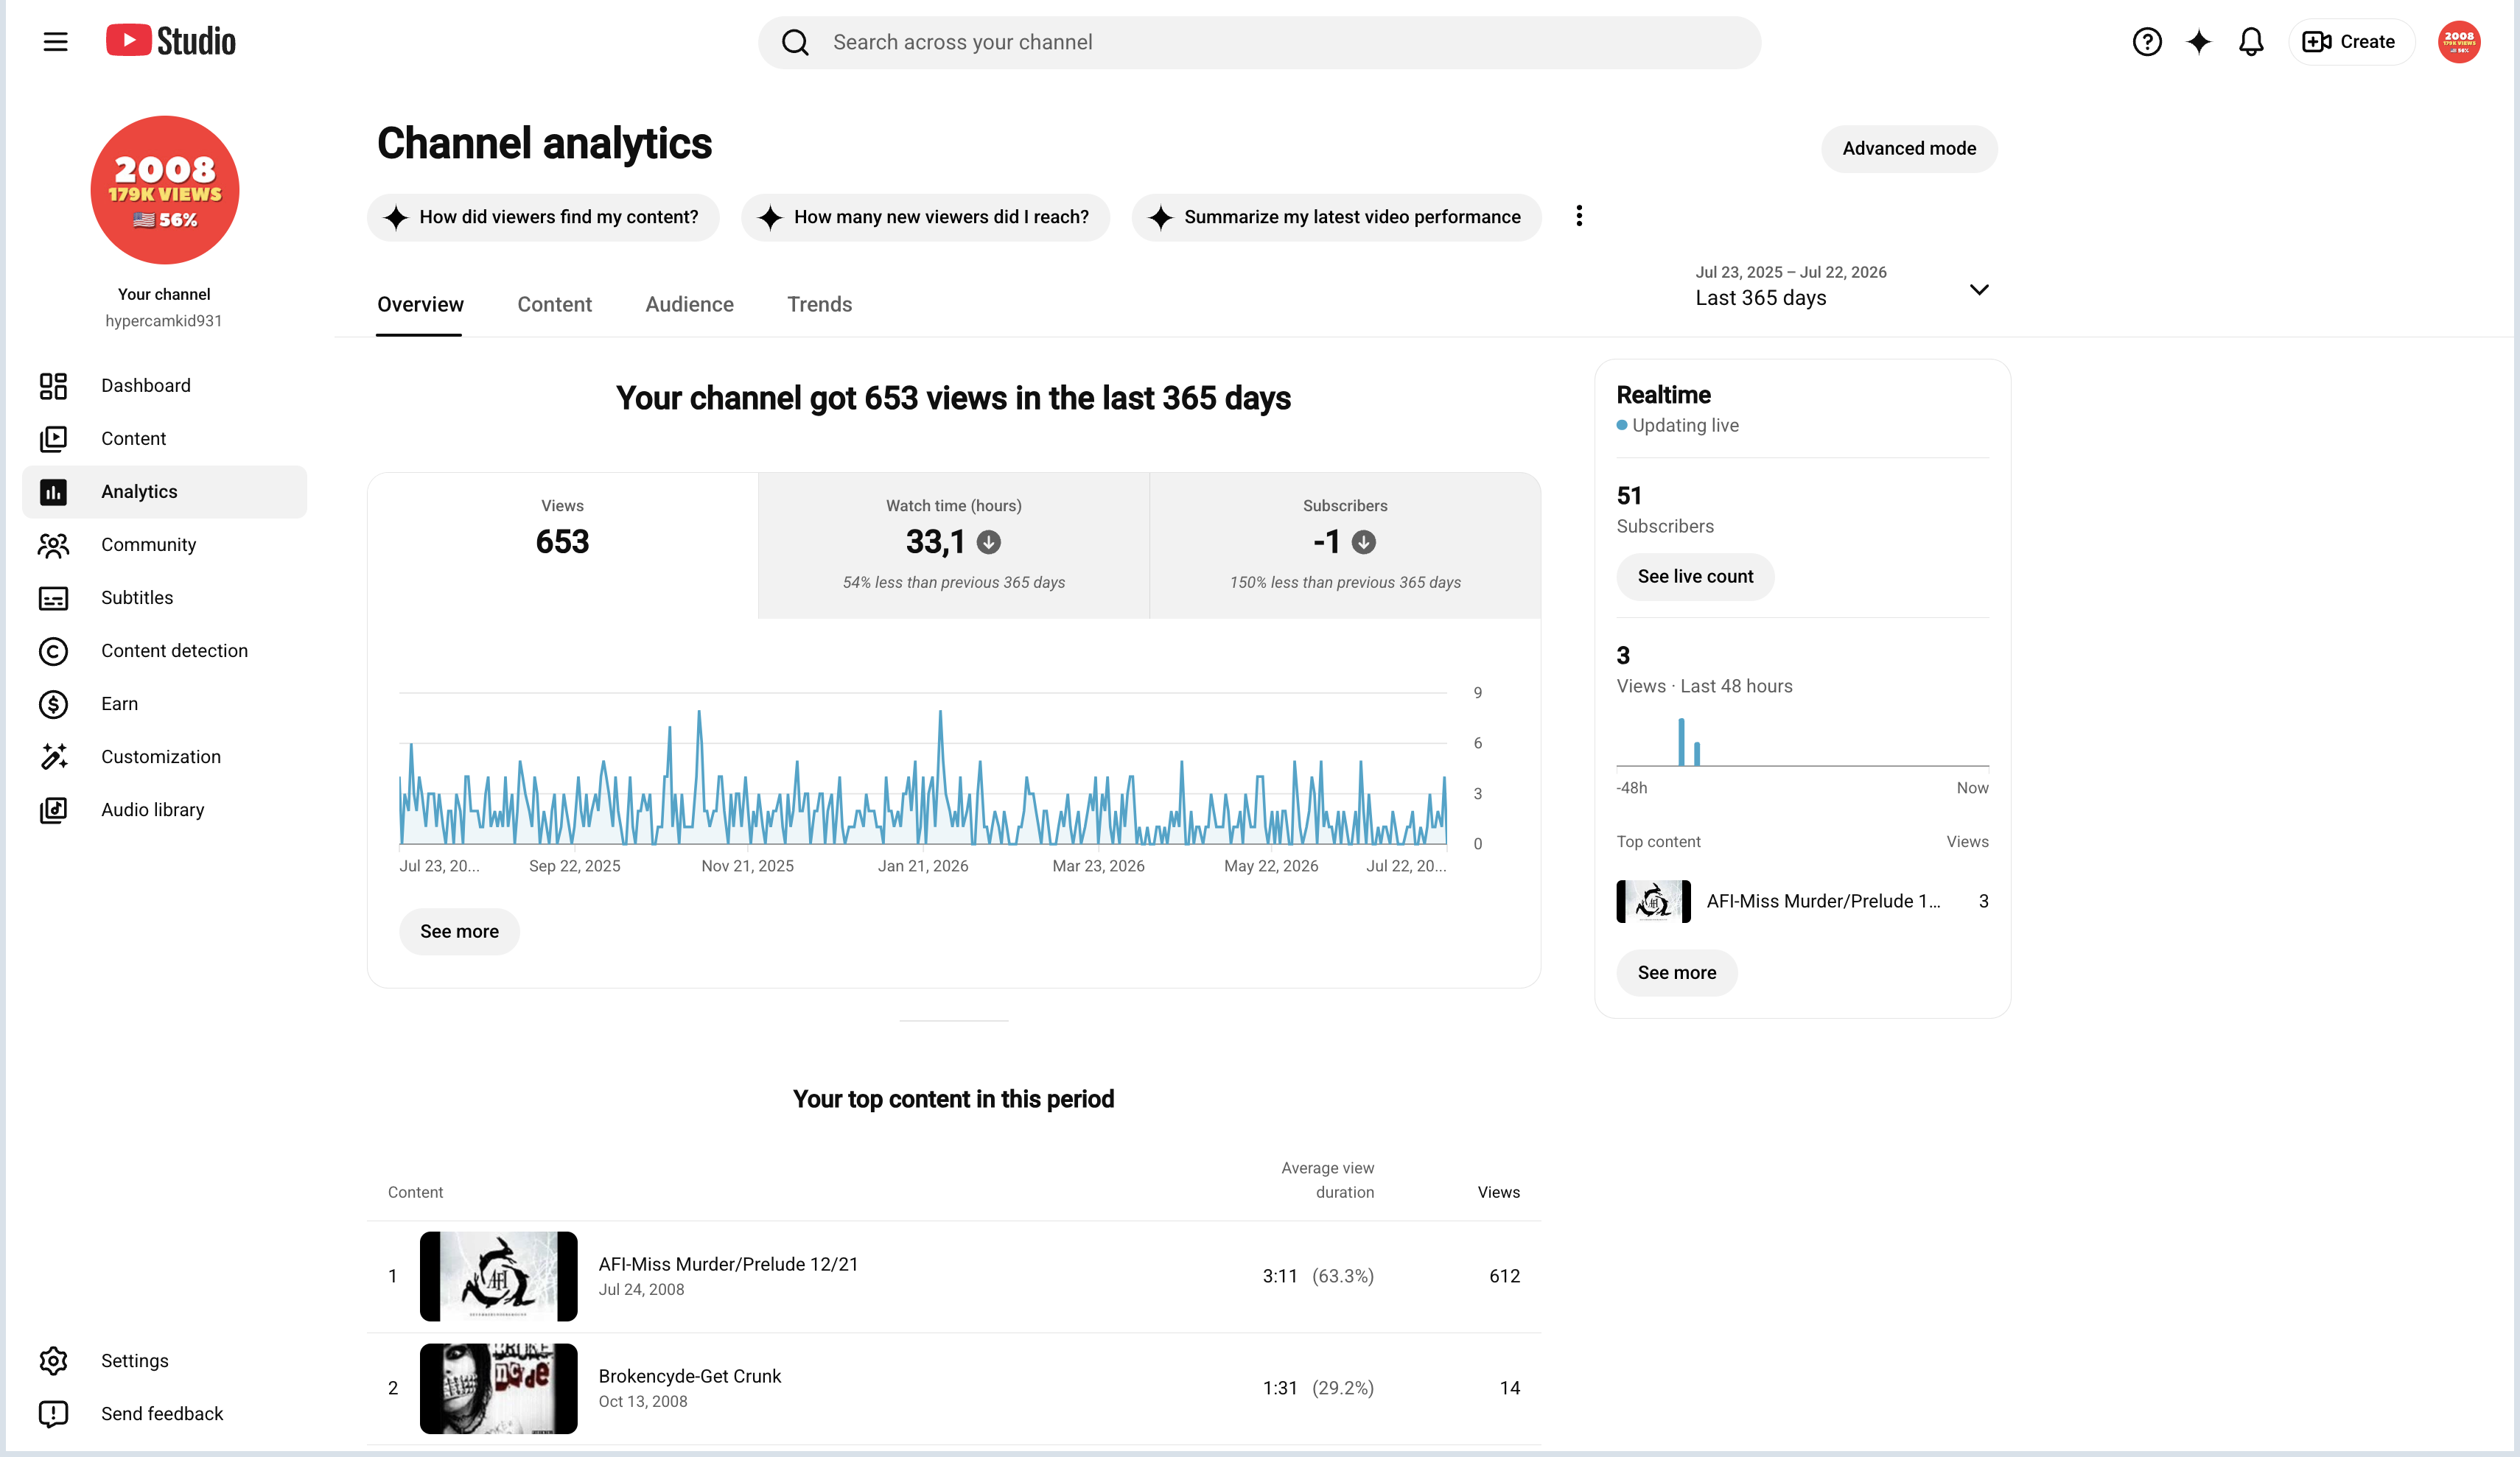Click the Watch time down-arrow indicator
This screenshot has width=2520, height=1457.
(x=988, y=542)
